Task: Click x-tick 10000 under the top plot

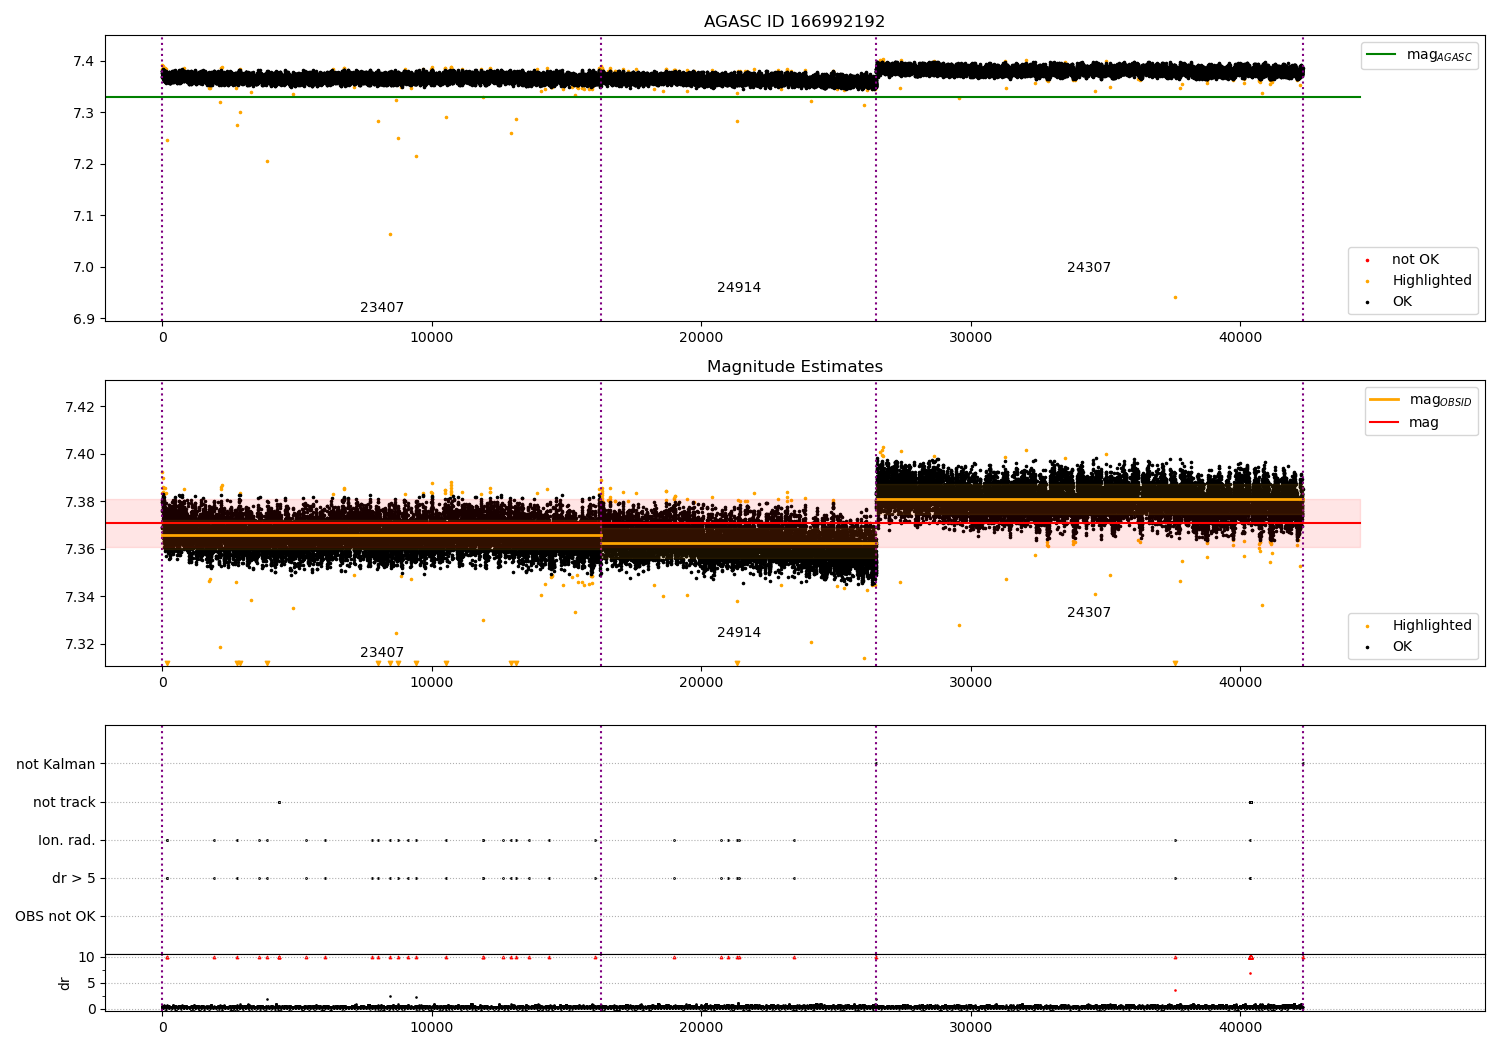Action: [432, 338]
